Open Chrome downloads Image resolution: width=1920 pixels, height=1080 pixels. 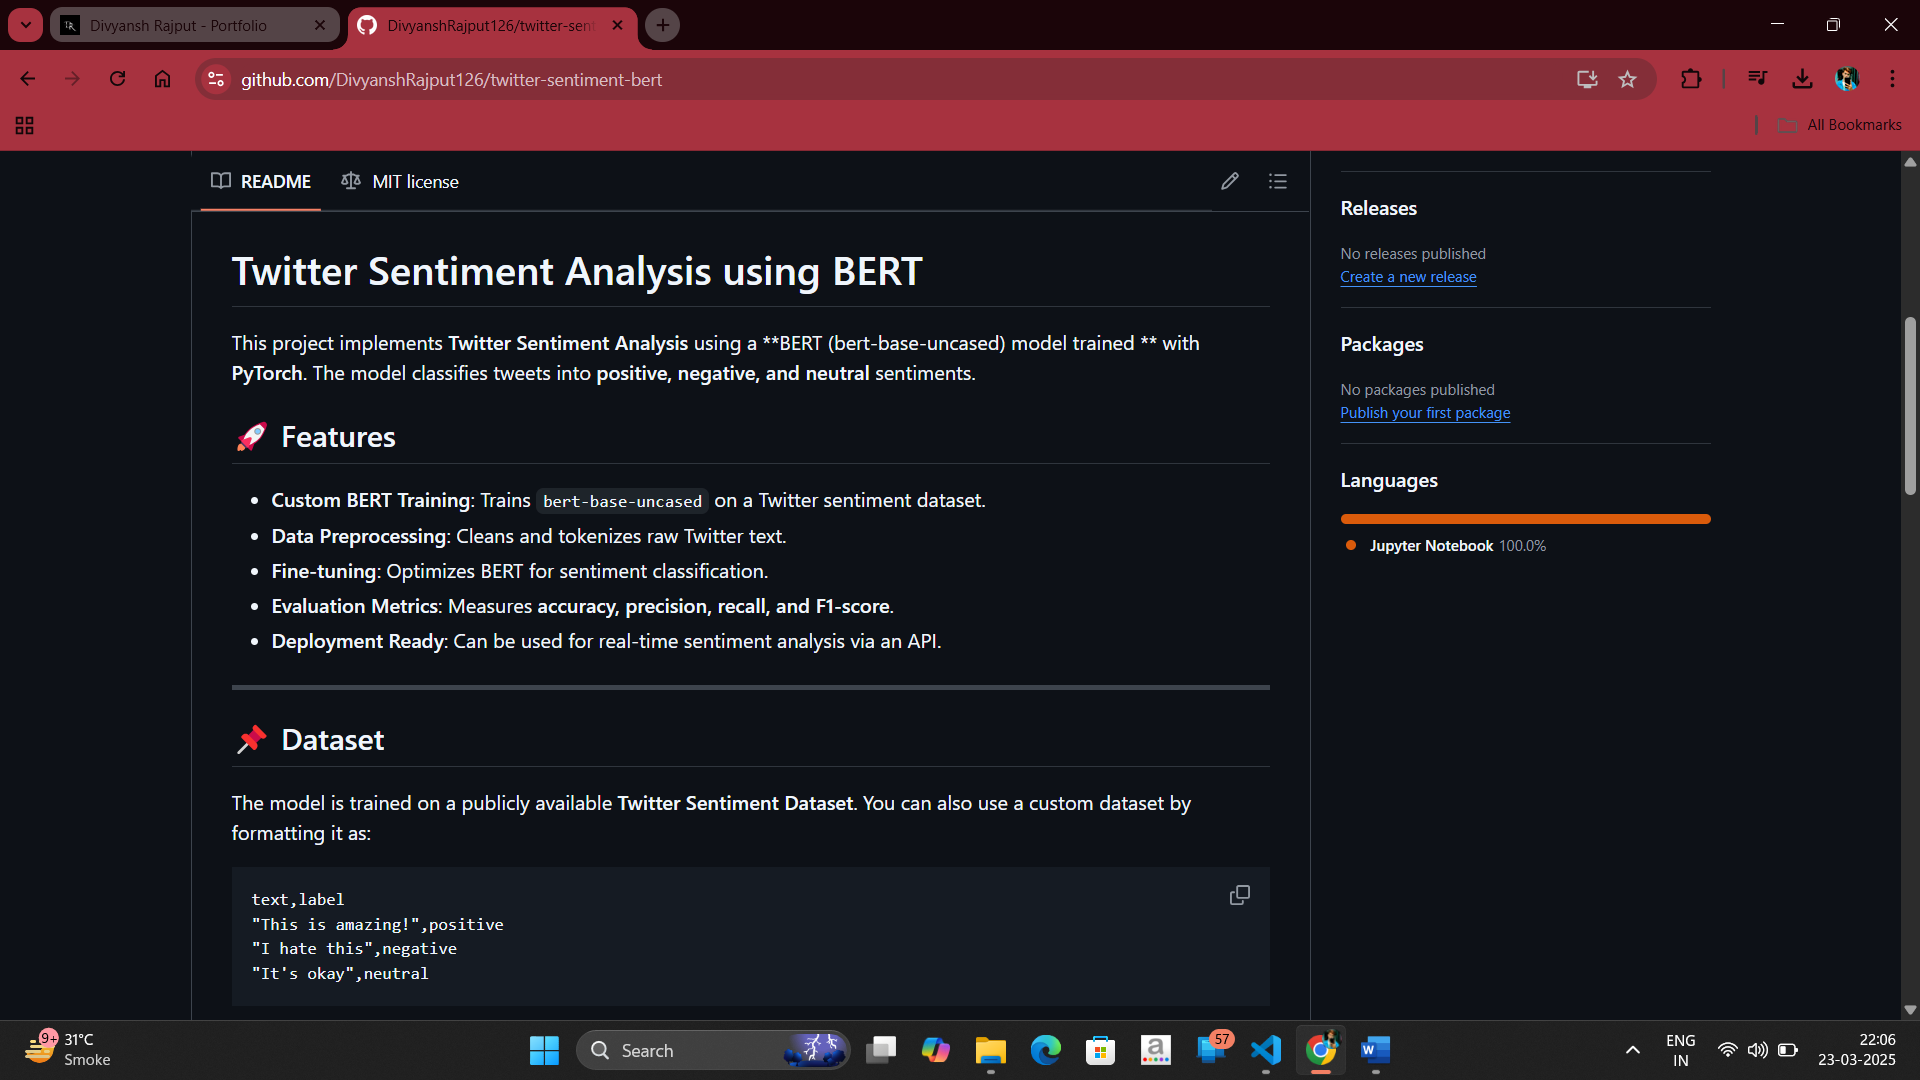tap(1802, 79)
